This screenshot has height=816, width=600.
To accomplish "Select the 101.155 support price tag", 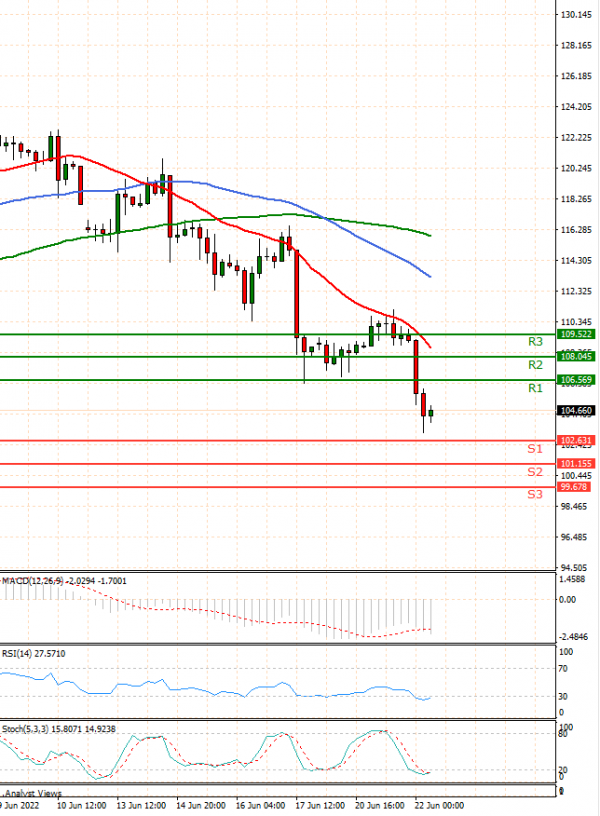I will (x=576, y=463).
